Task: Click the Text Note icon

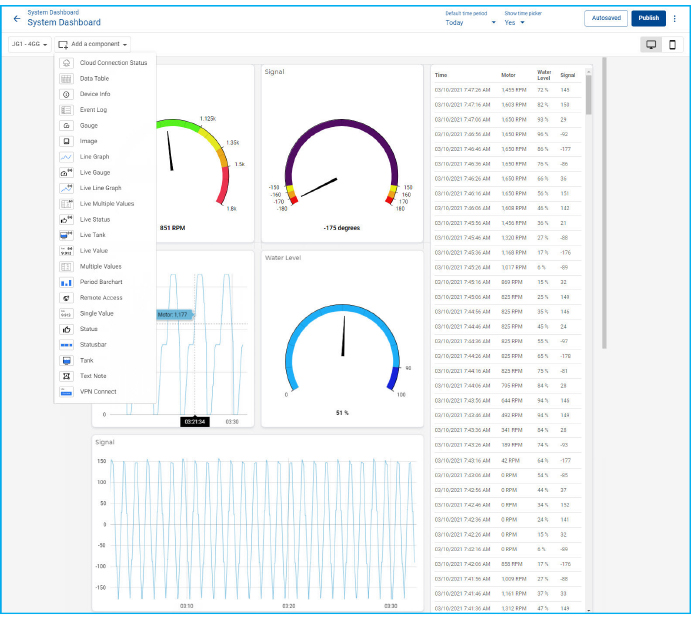Action: (66, 376)
